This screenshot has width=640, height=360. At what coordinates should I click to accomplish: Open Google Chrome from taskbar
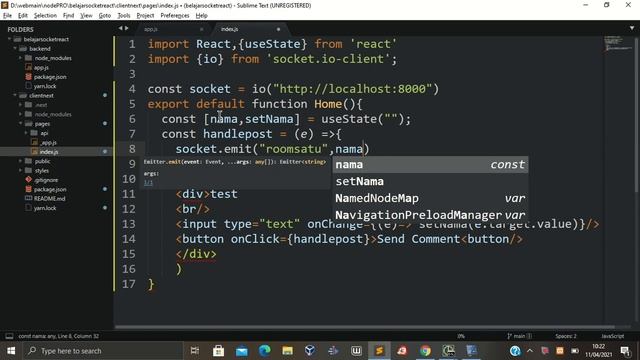425,351
